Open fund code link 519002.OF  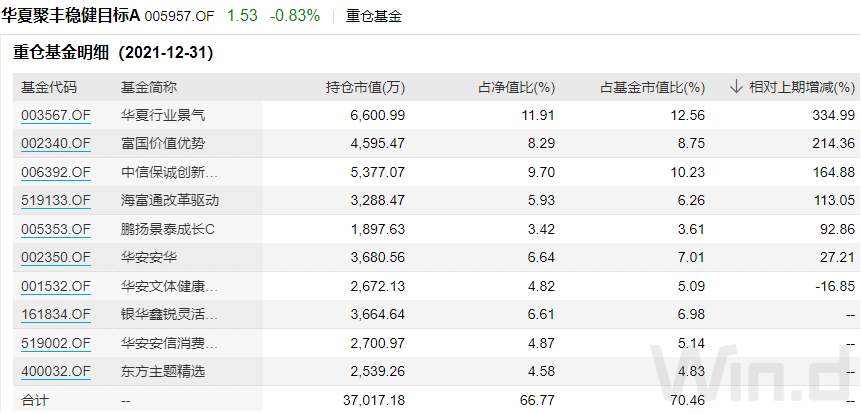(x=56, y=343)
